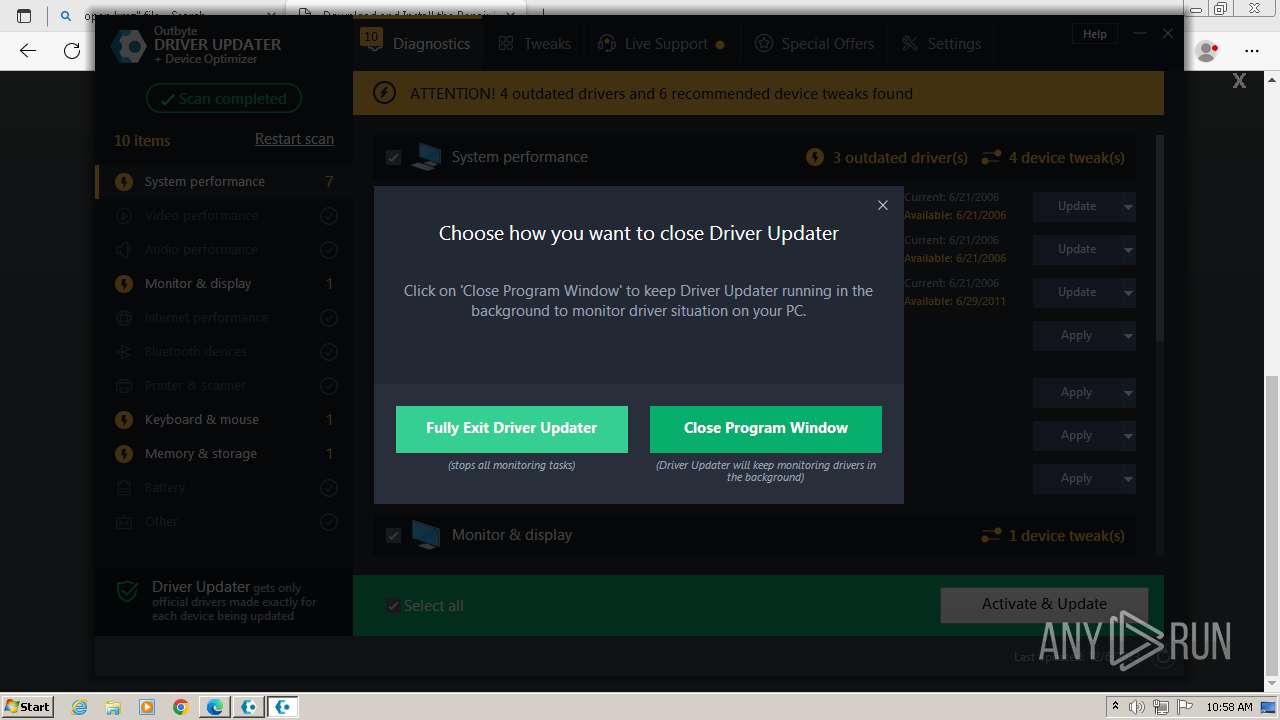Select System performance in sidebar

click(x=224, y=182)
